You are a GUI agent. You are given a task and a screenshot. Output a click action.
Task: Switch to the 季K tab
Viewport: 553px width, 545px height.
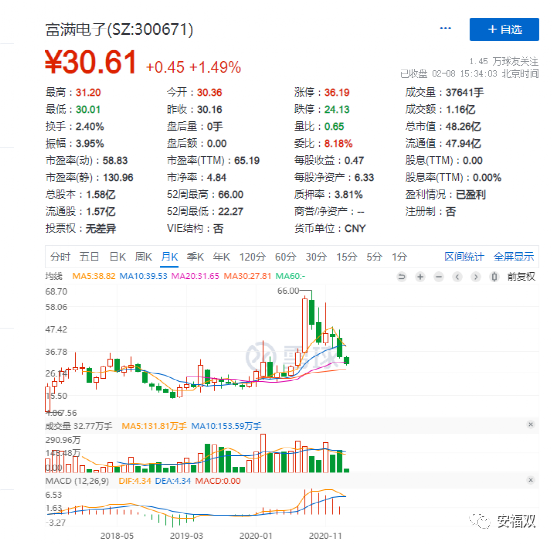(195, 257)
